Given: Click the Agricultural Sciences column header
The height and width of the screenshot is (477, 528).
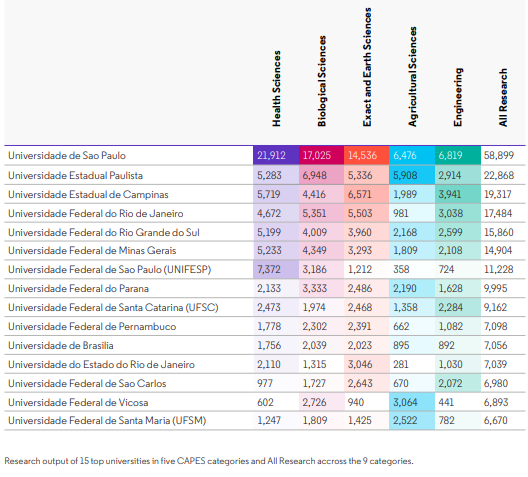Looking at the screenshot, I should [412, 76].
